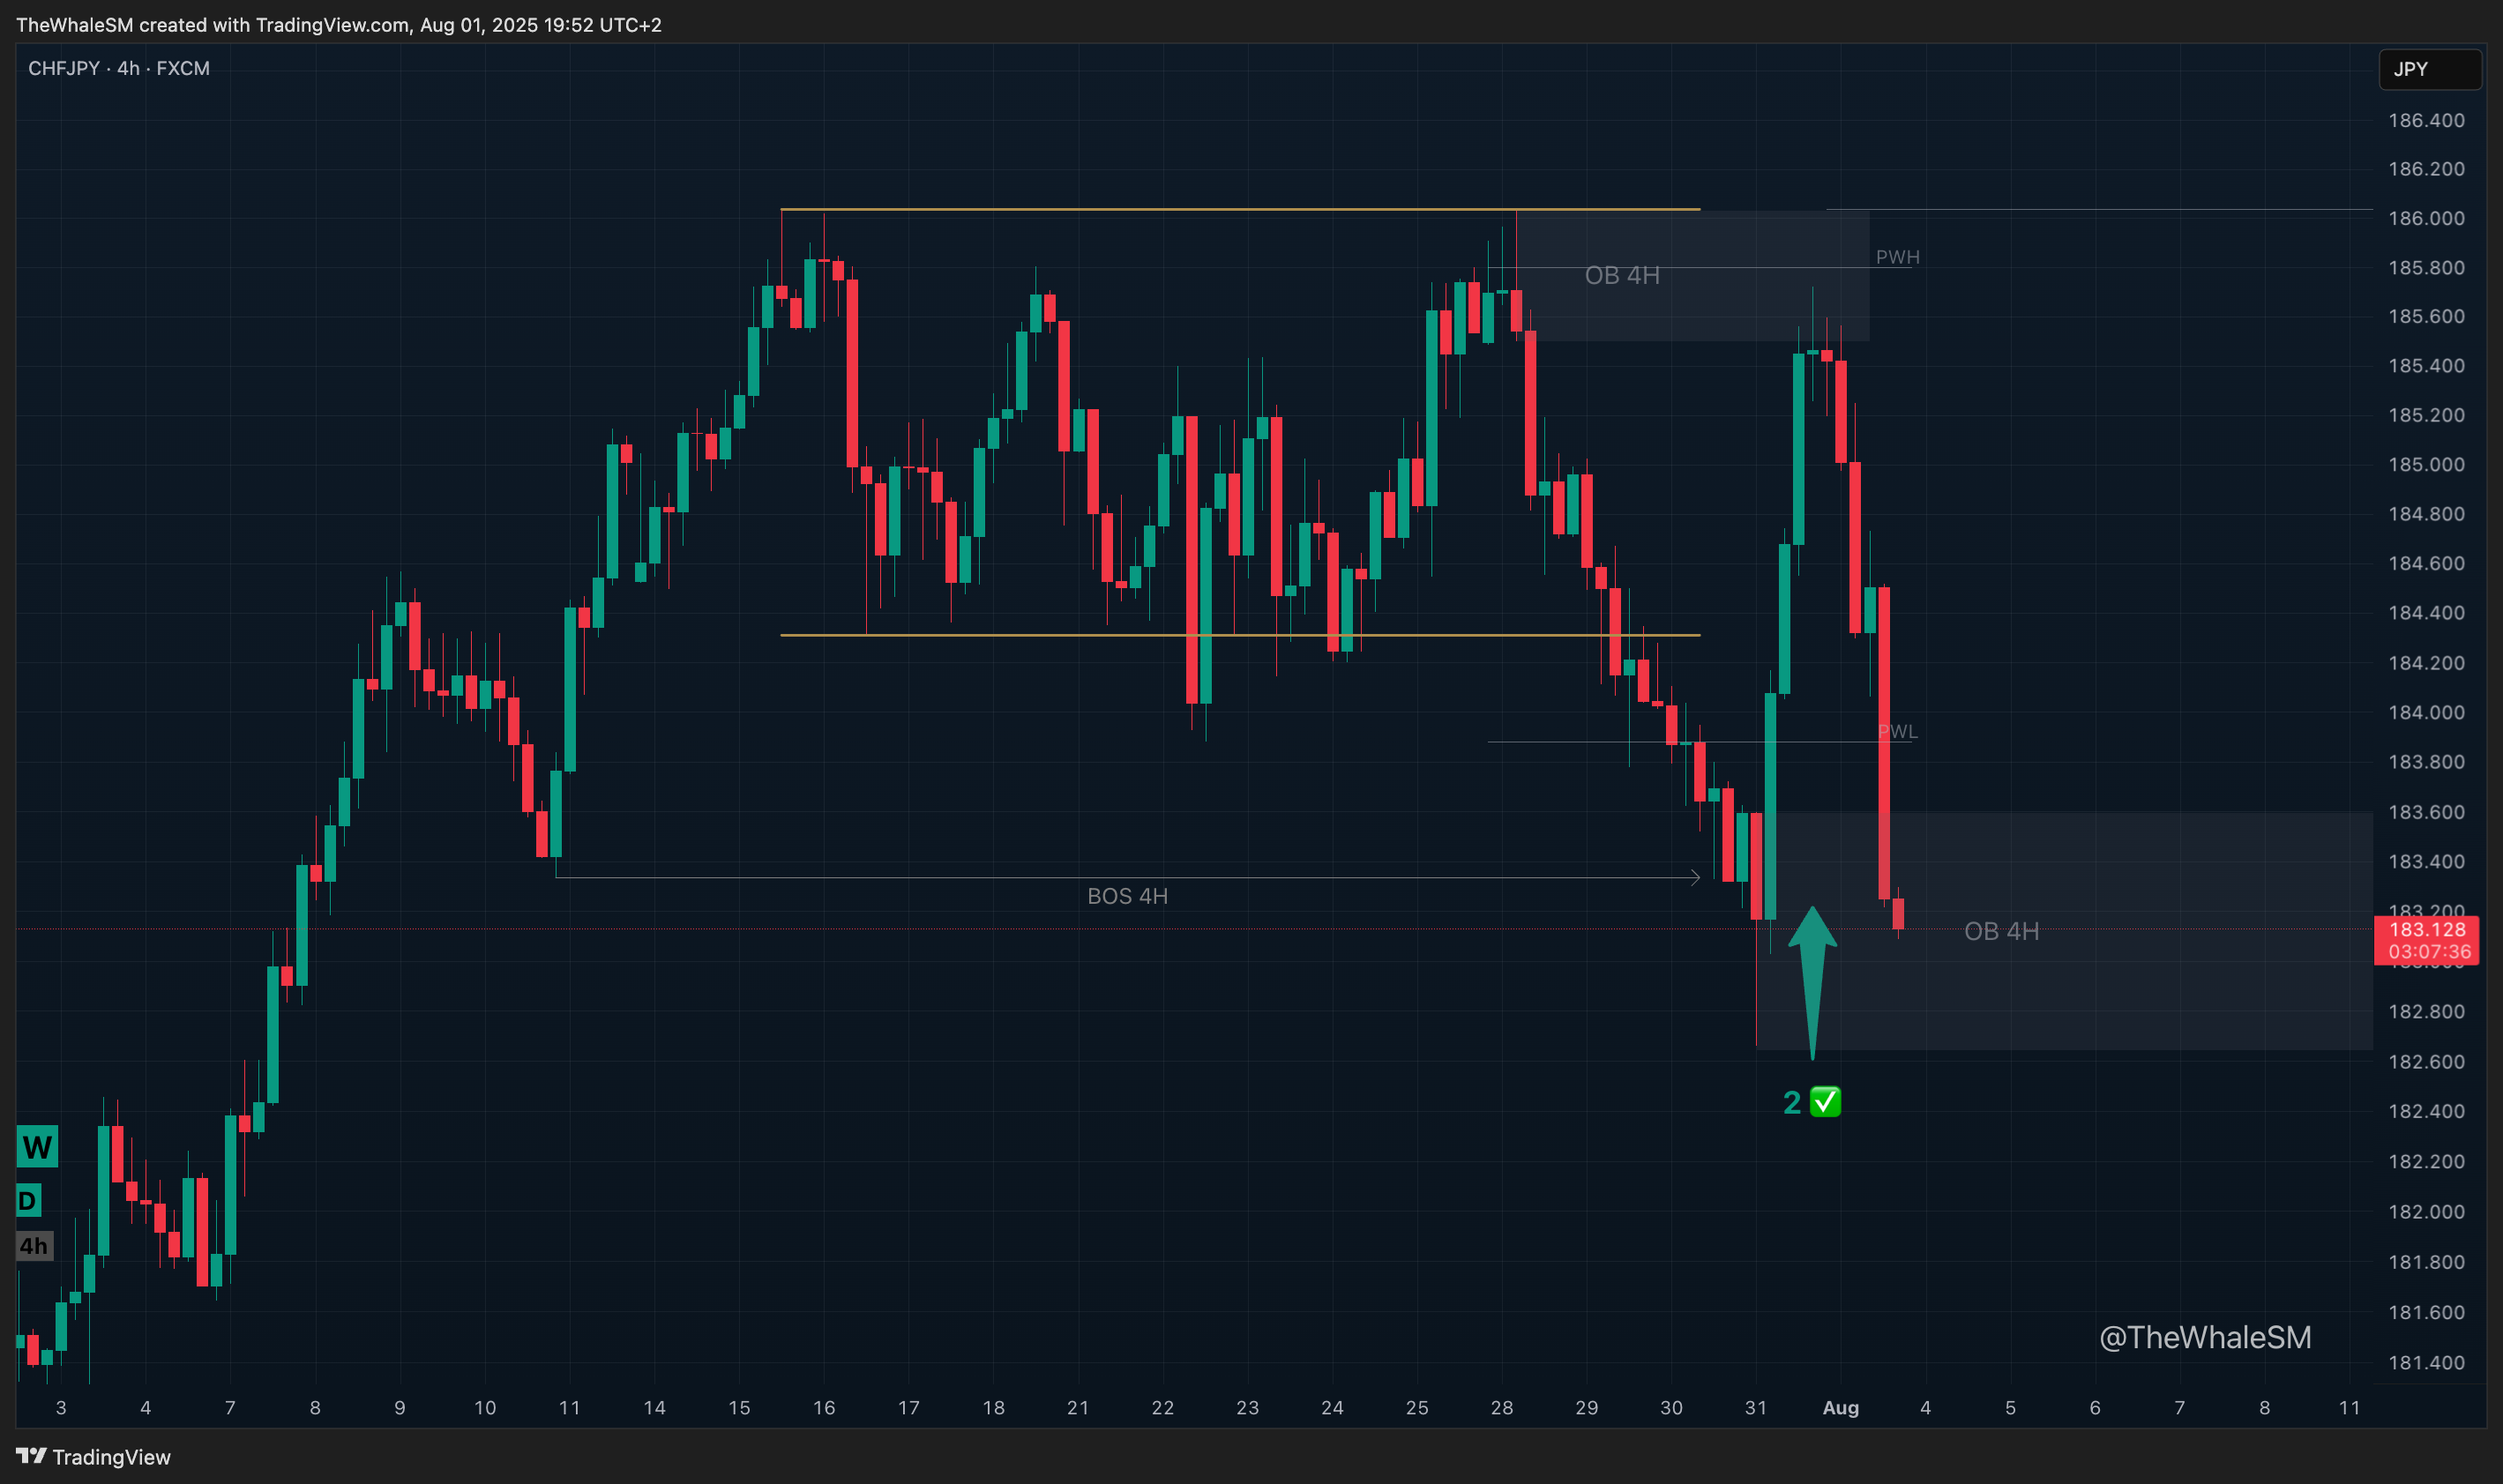Select the BOS 4H annotation text

(1127, 896)
